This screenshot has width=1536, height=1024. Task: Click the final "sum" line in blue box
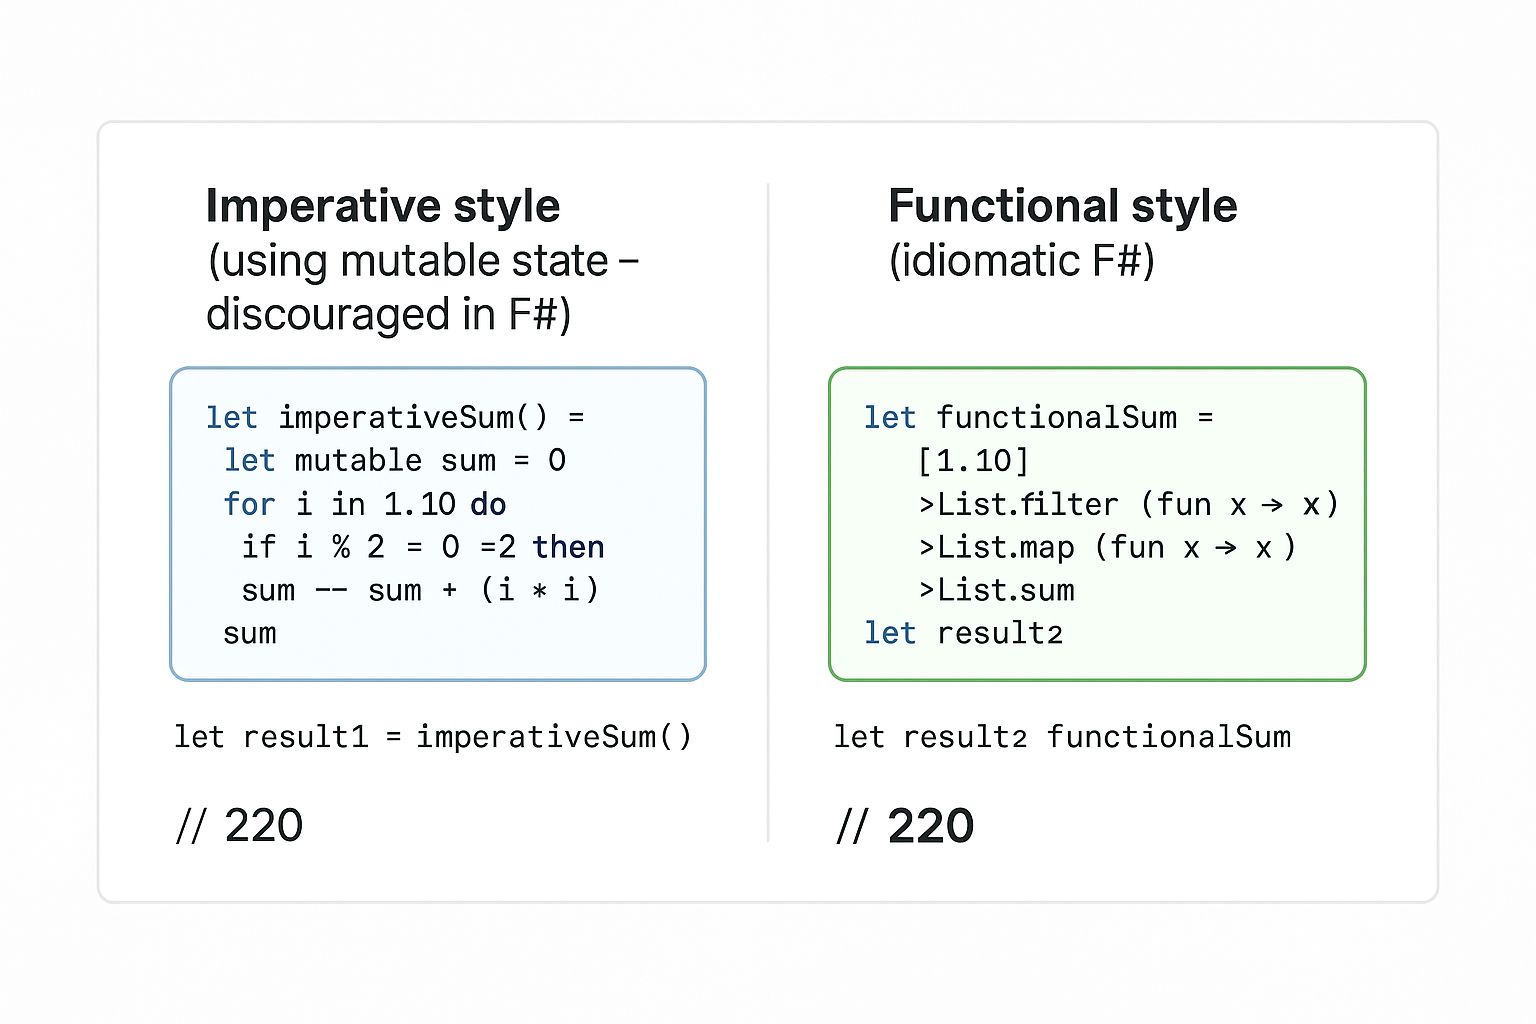(x=249, y=634)
